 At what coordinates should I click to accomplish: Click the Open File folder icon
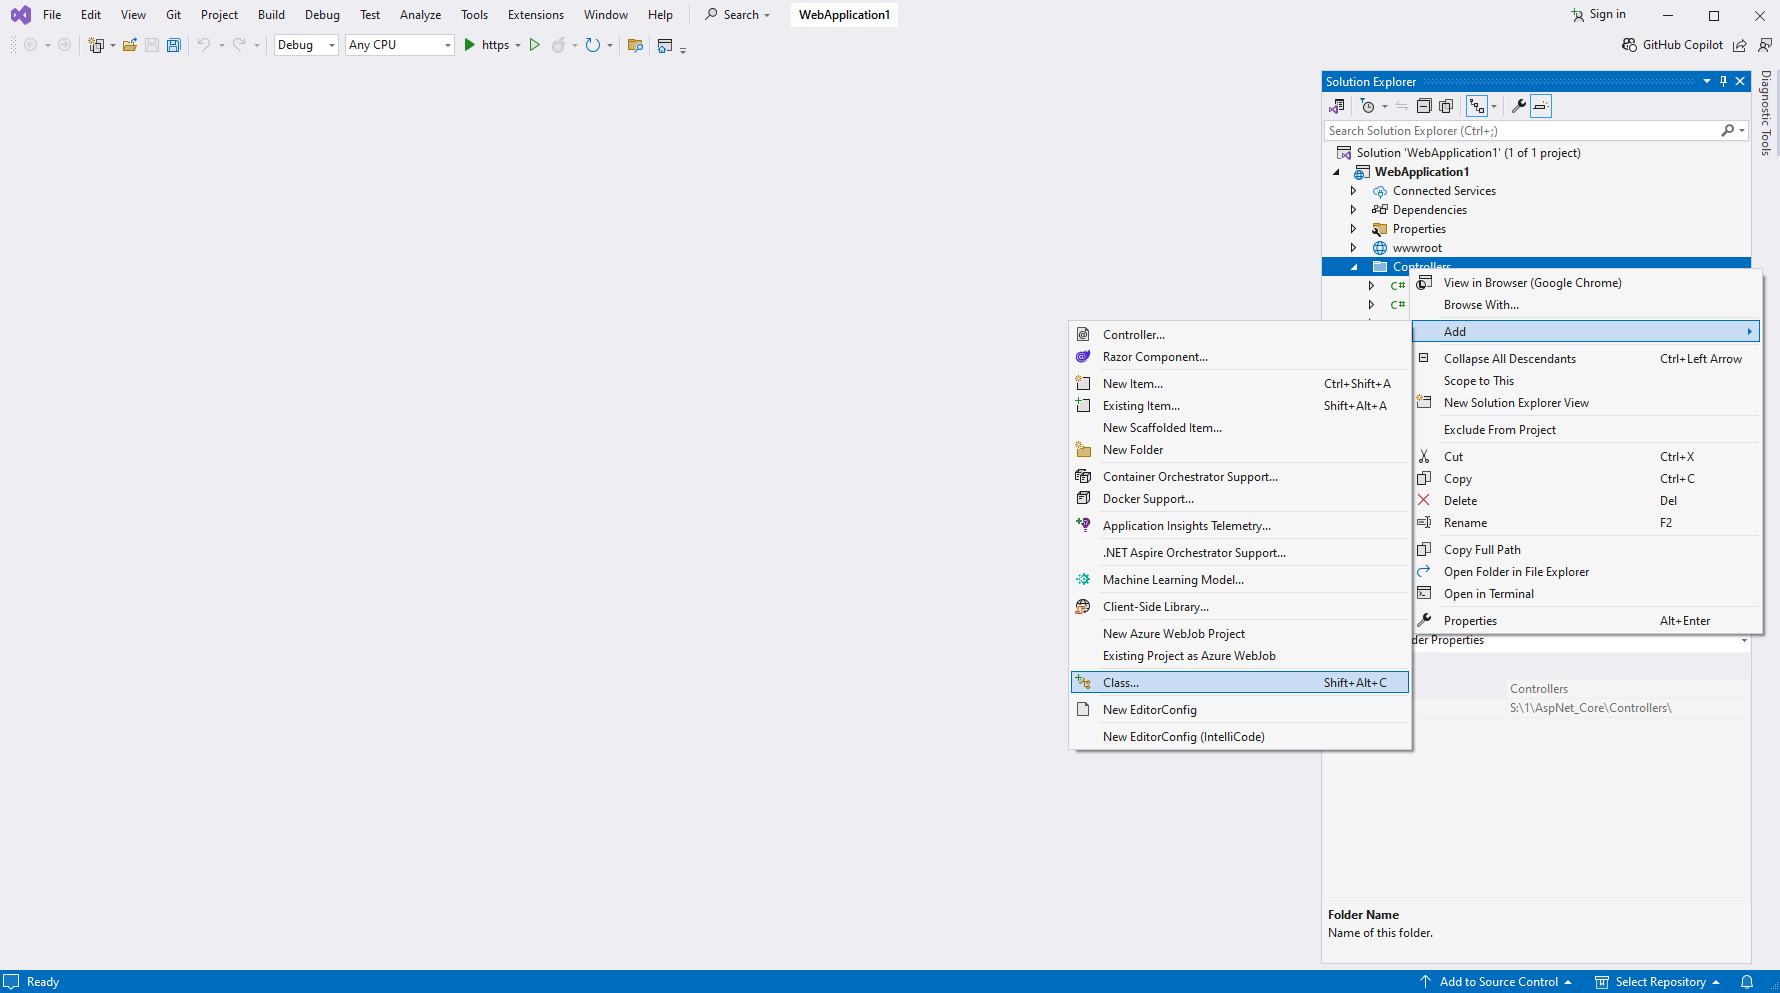[130, 45]
